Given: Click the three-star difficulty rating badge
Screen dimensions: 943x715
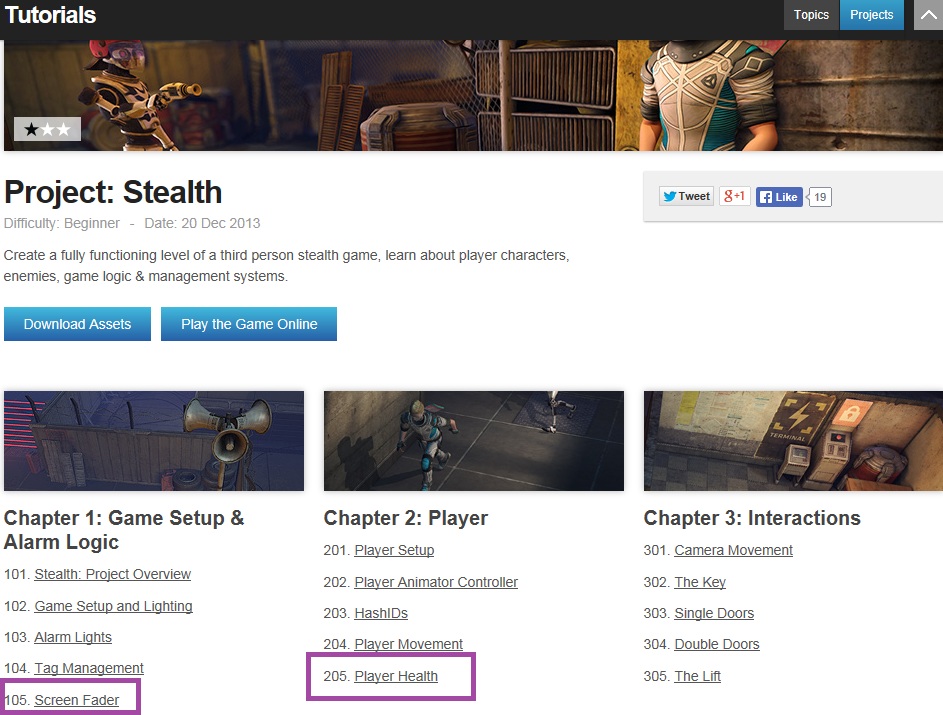Looking at the screenshot, I should click(x=48, y=129).
